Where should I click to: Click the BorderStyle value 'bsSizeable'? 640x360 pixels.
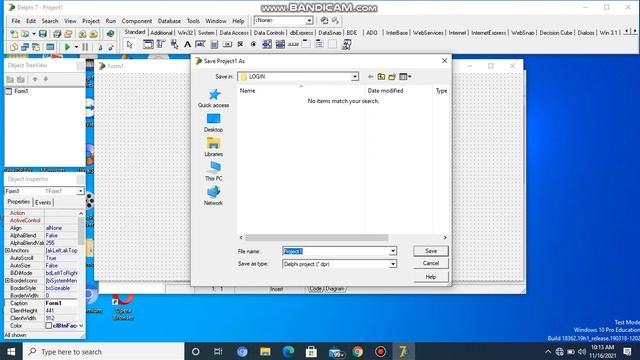tap(61, 288)
